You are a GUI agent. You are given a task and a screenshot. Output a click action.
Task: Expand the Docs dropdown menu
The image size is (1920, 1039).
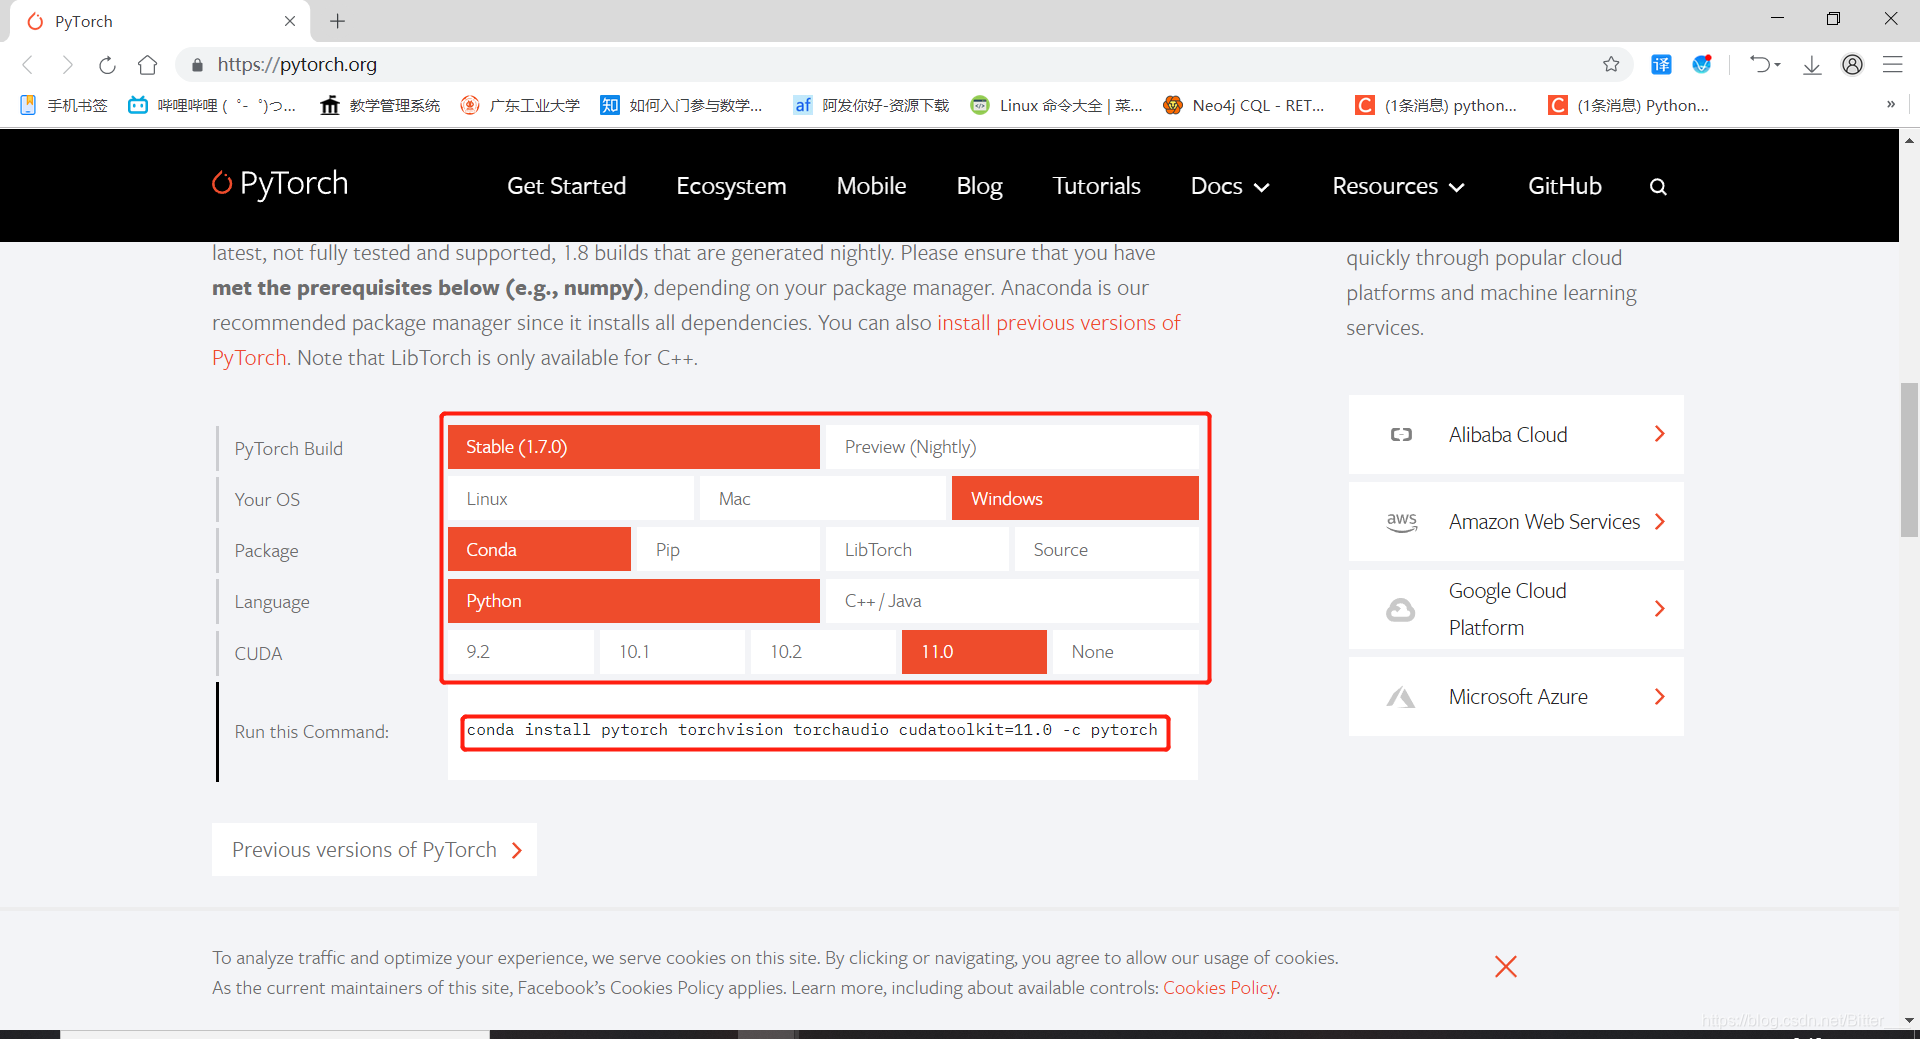tap(1230, 186)
